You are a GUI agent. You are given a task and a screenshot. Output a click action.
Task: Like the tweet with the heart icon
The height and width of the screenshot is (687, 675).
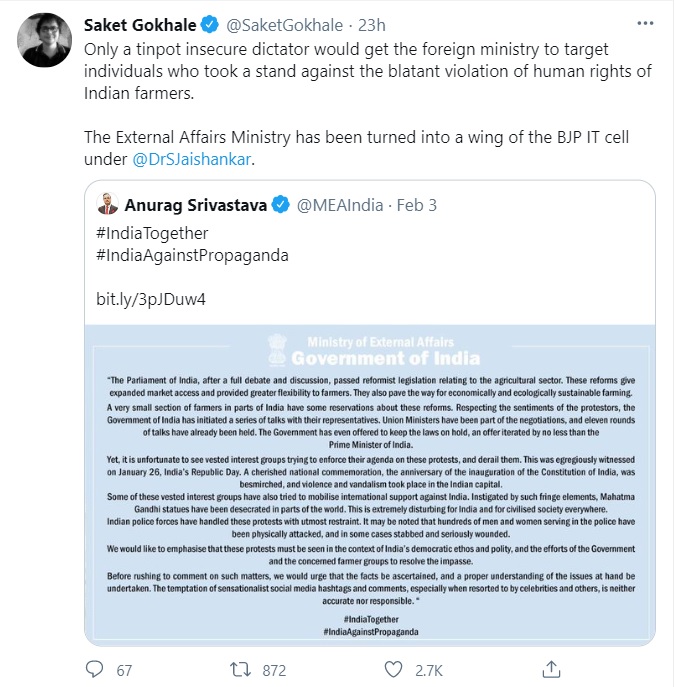[397, 668]
